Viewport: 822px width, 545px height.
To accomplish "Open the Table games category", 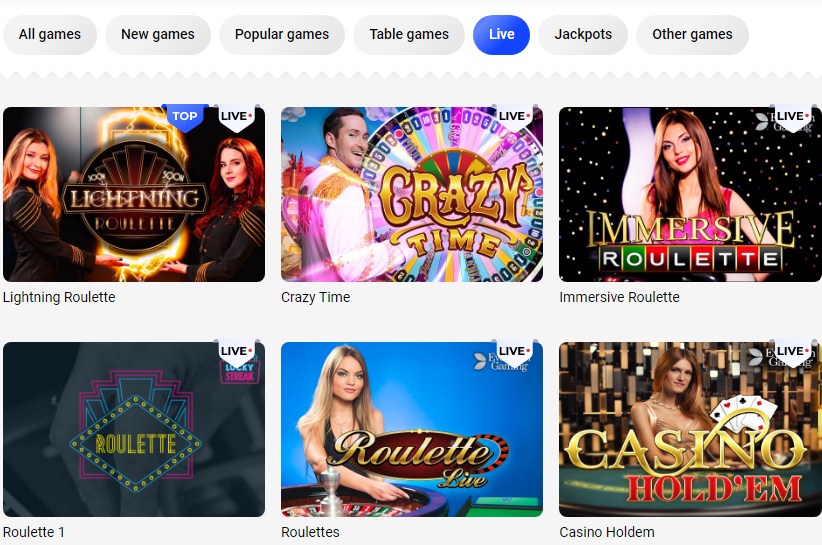I will point(409,35).
